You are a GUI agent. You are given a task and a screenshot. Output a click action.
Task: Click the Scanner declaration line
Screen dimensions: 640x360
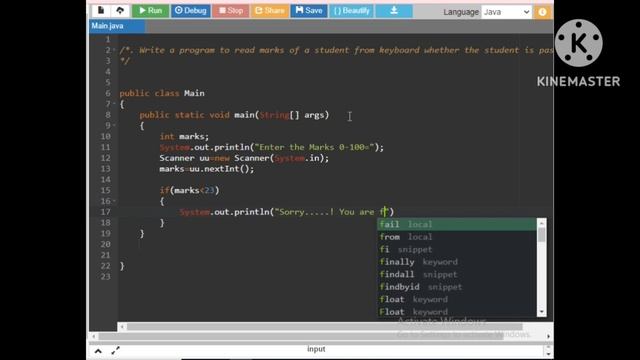tap(244, 158)
